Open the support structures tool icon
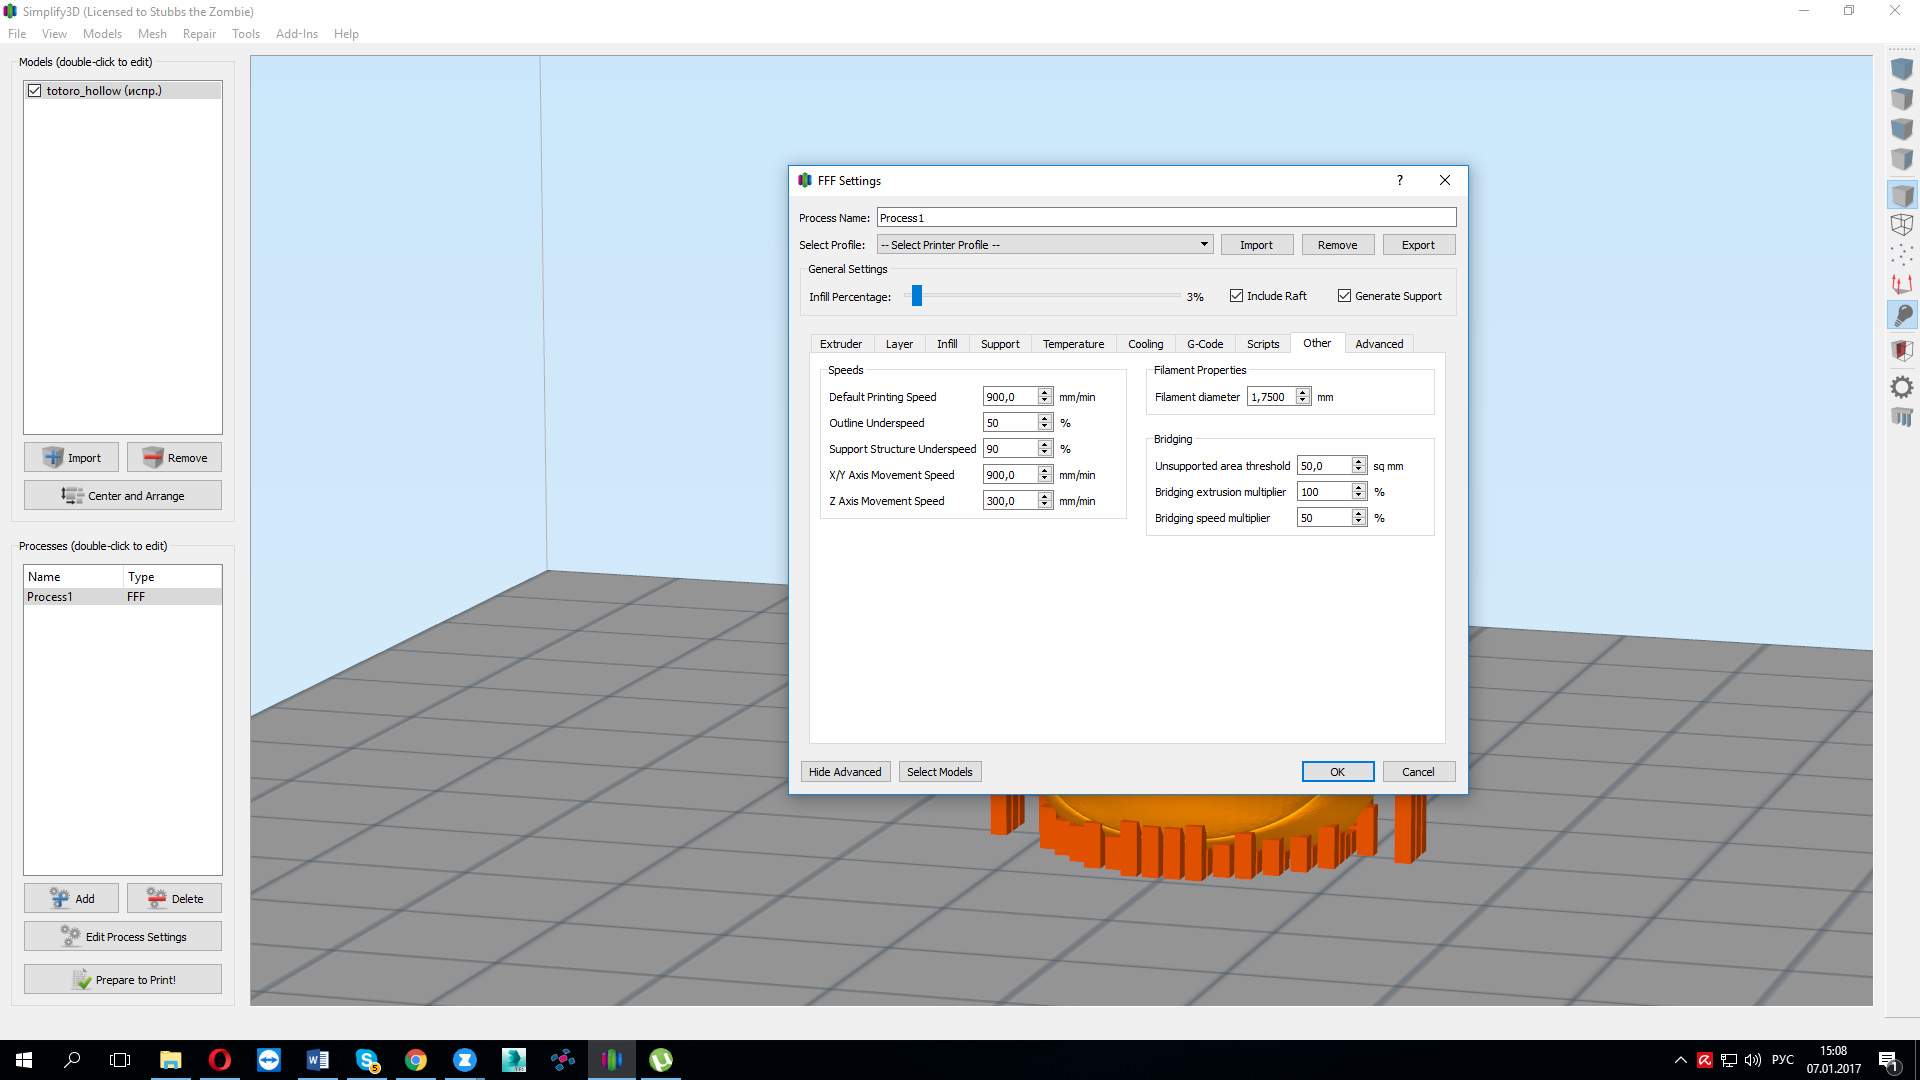The width and height of the screenshot is (1920, 1080). coord(1902,417)
